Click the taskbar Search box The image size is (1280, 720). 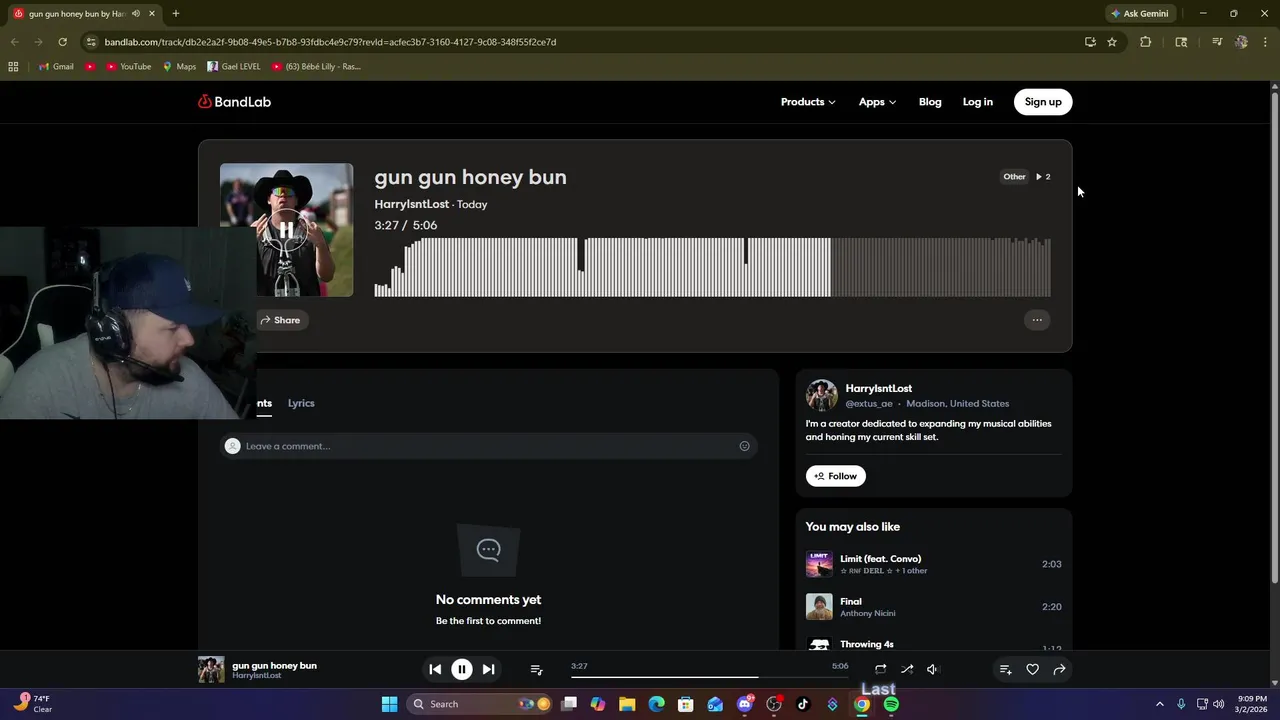click(x=480, y=704)
